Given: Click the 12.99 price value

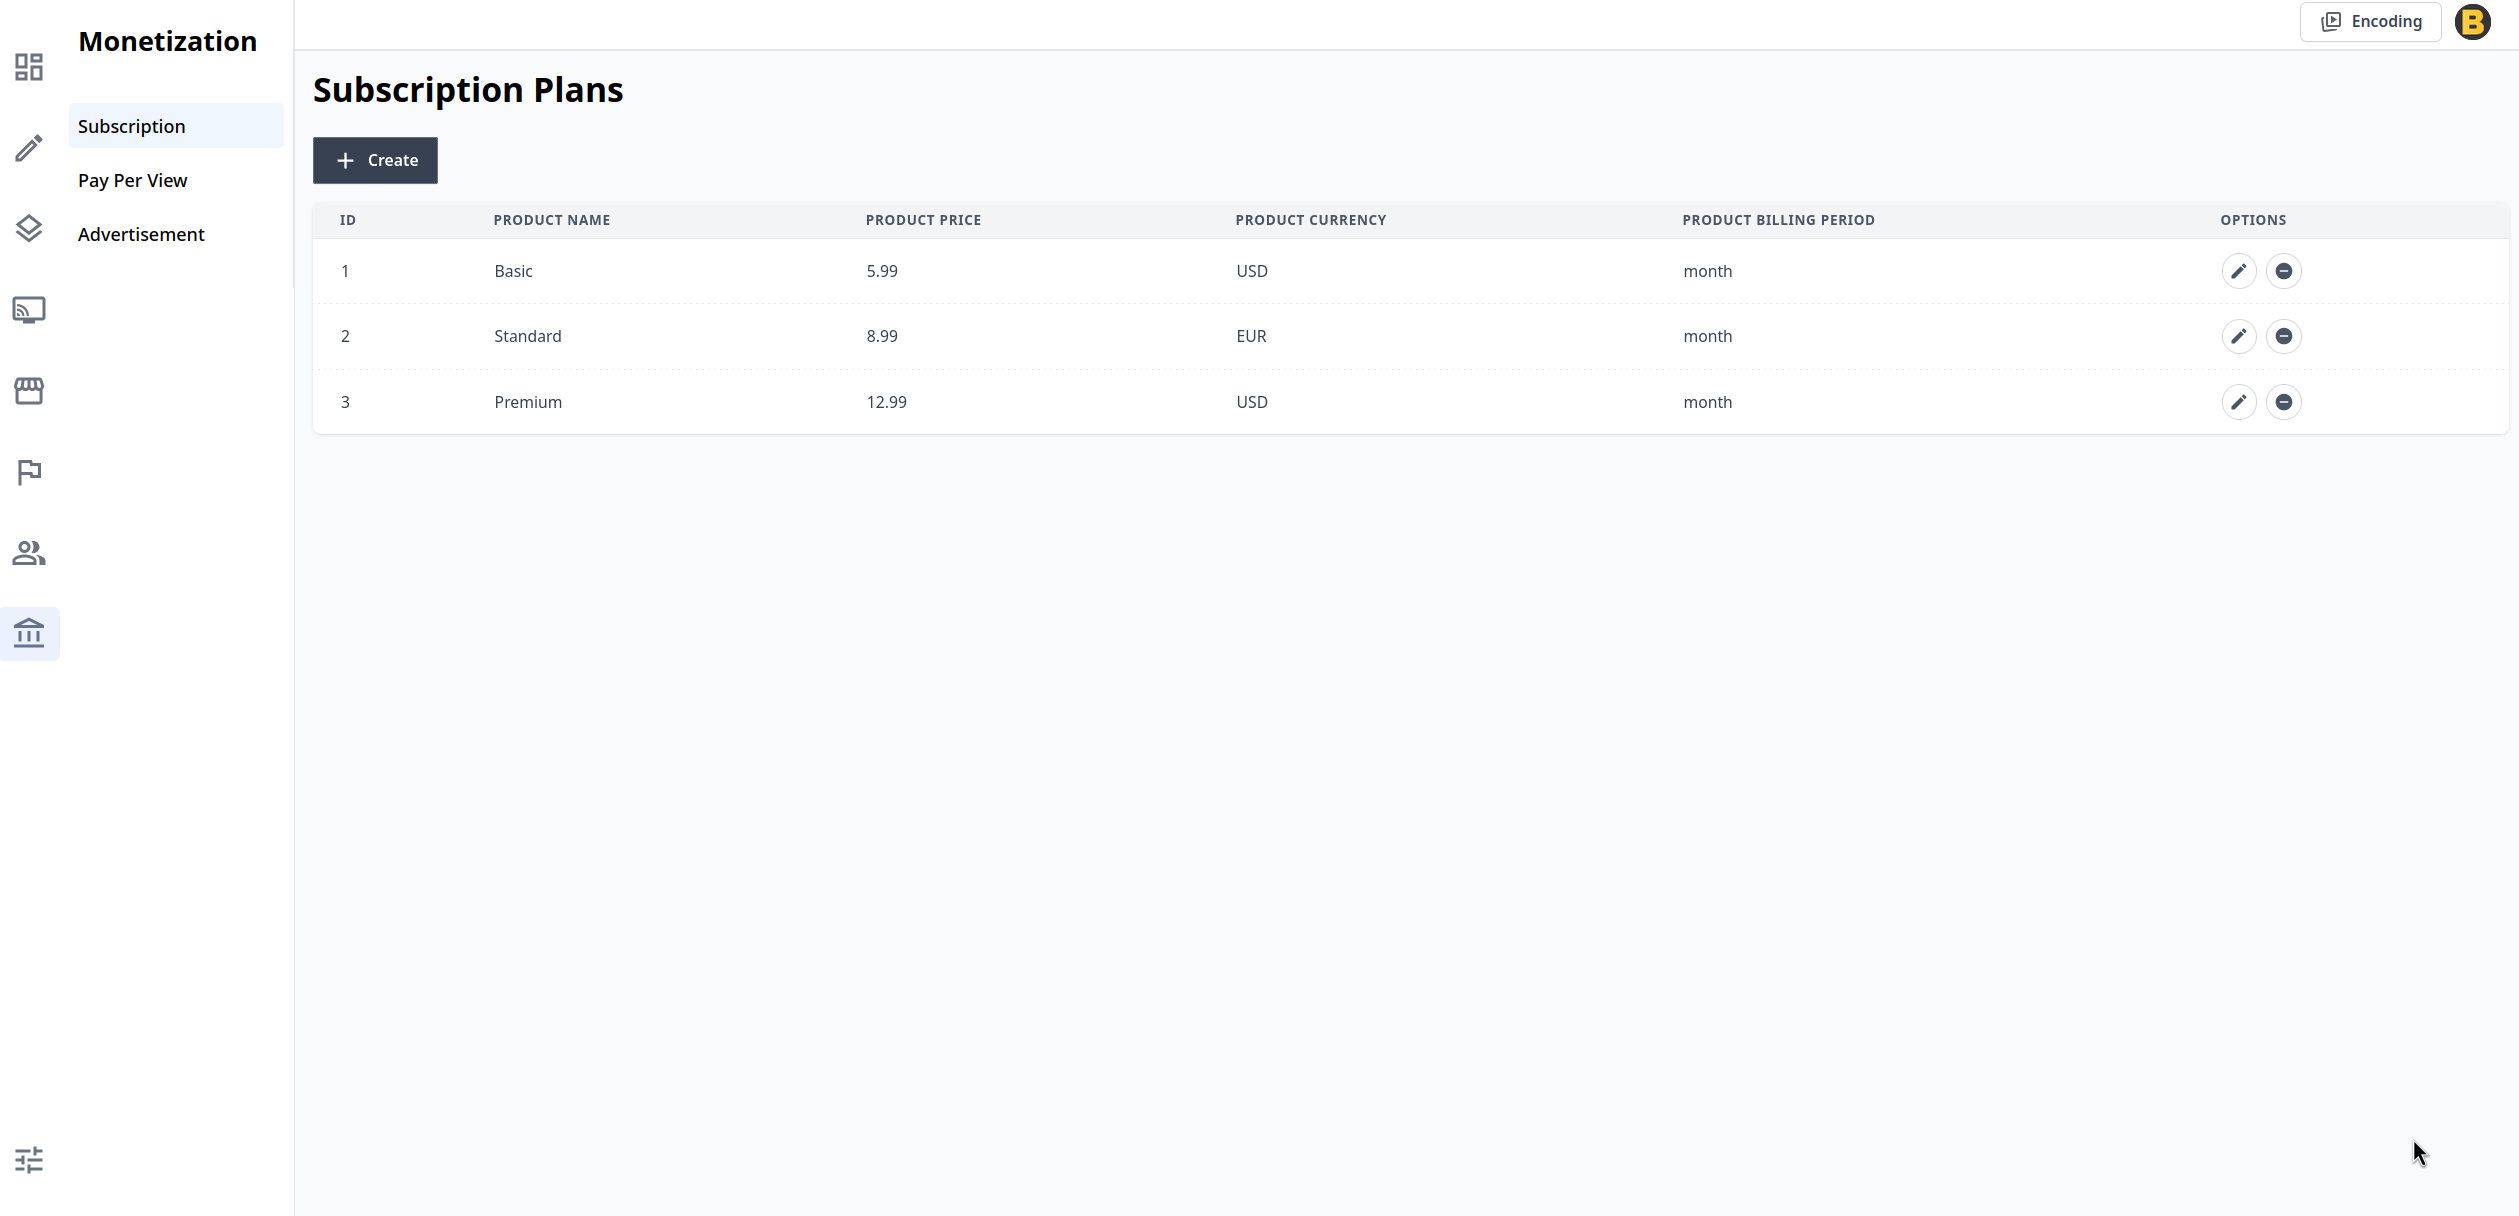Looking at the screenshot, I should [x=887, y=402].
